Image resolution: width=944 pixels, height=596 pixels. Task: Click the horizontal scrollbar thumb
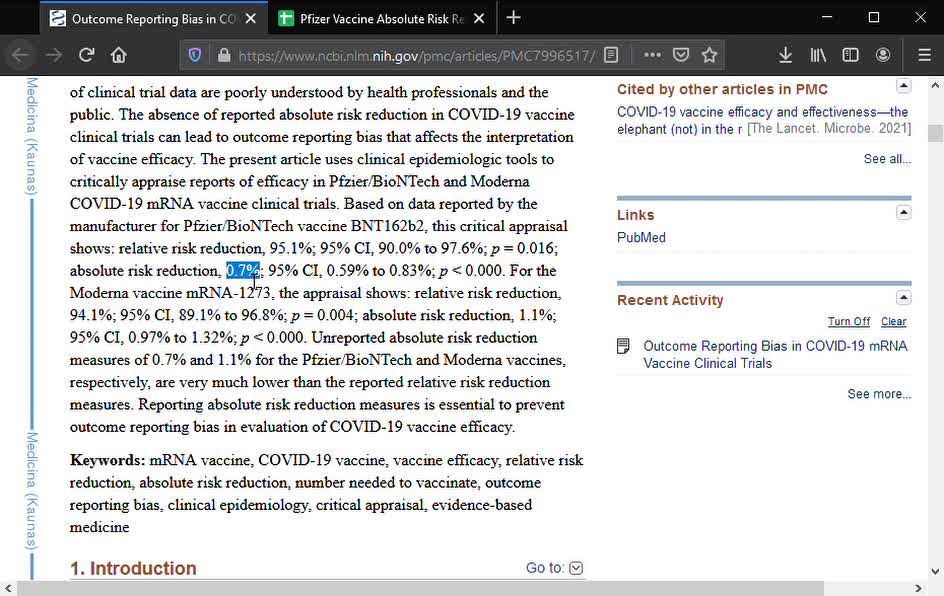tap(420, 588)
